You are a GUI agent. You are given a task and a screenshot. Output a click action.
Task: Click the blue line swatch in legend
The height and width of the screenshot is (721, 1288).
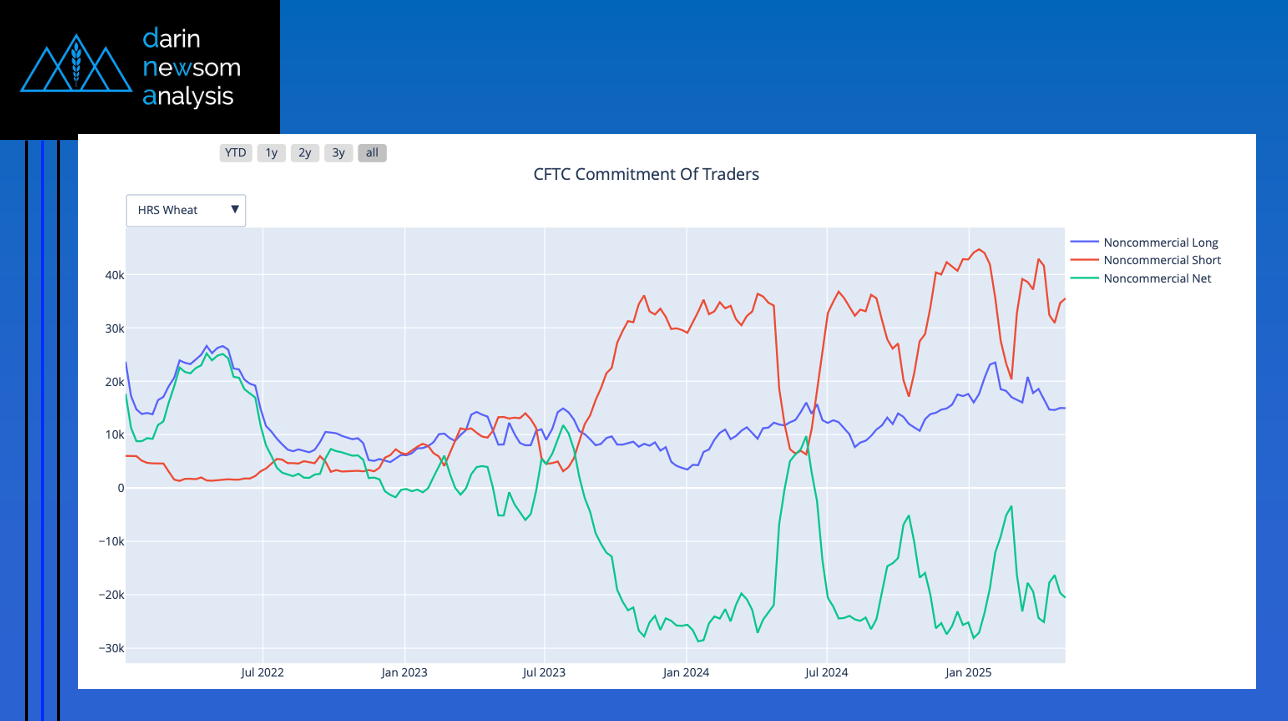tap(1084, 243)
